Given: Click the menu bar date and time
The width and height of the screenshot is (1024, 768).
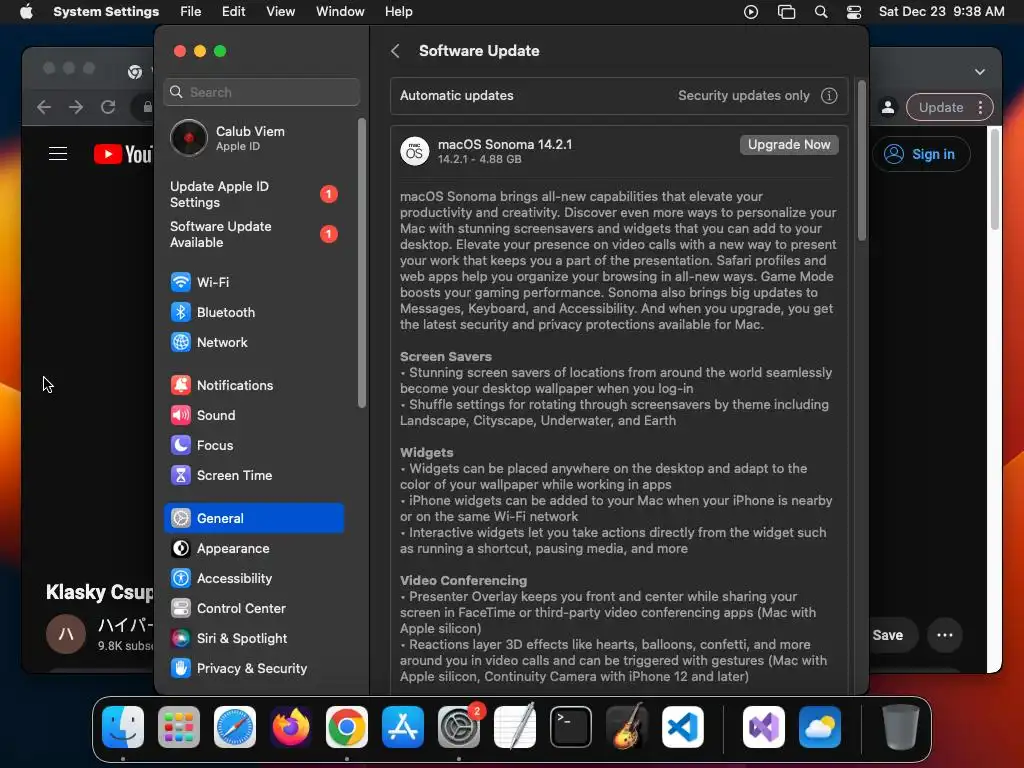Looking at the screenshot, I should pyautogui.click(x=941, y=12).
